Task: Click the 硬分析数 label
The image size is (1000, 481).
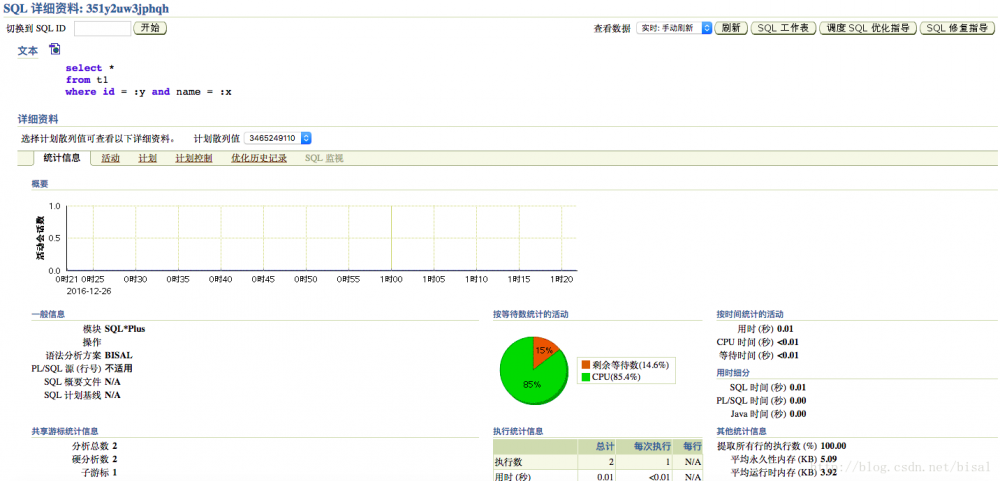Action: pos(91,459)
